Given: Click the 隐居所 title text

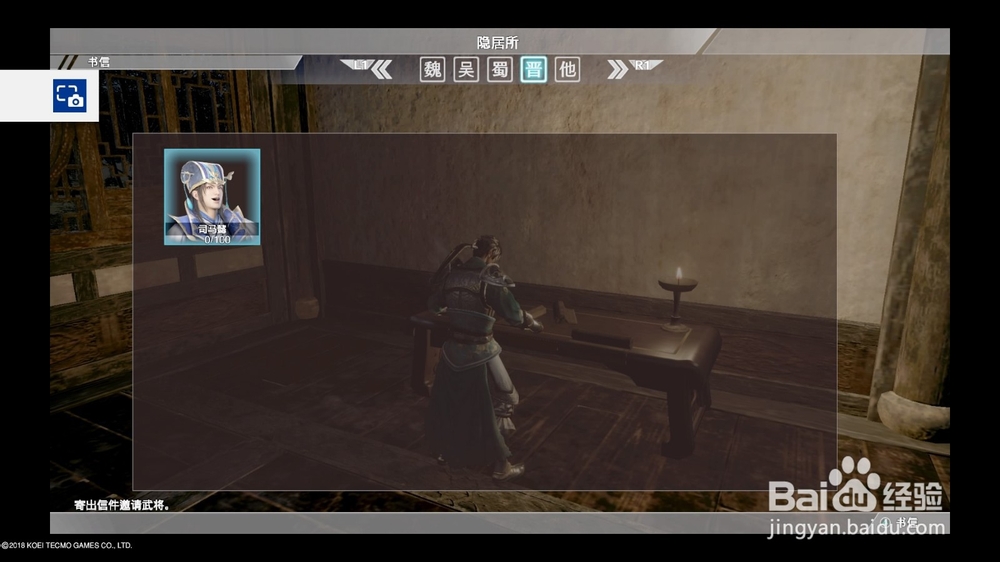Looking at the screenshot, I should (x=498, y=43).
